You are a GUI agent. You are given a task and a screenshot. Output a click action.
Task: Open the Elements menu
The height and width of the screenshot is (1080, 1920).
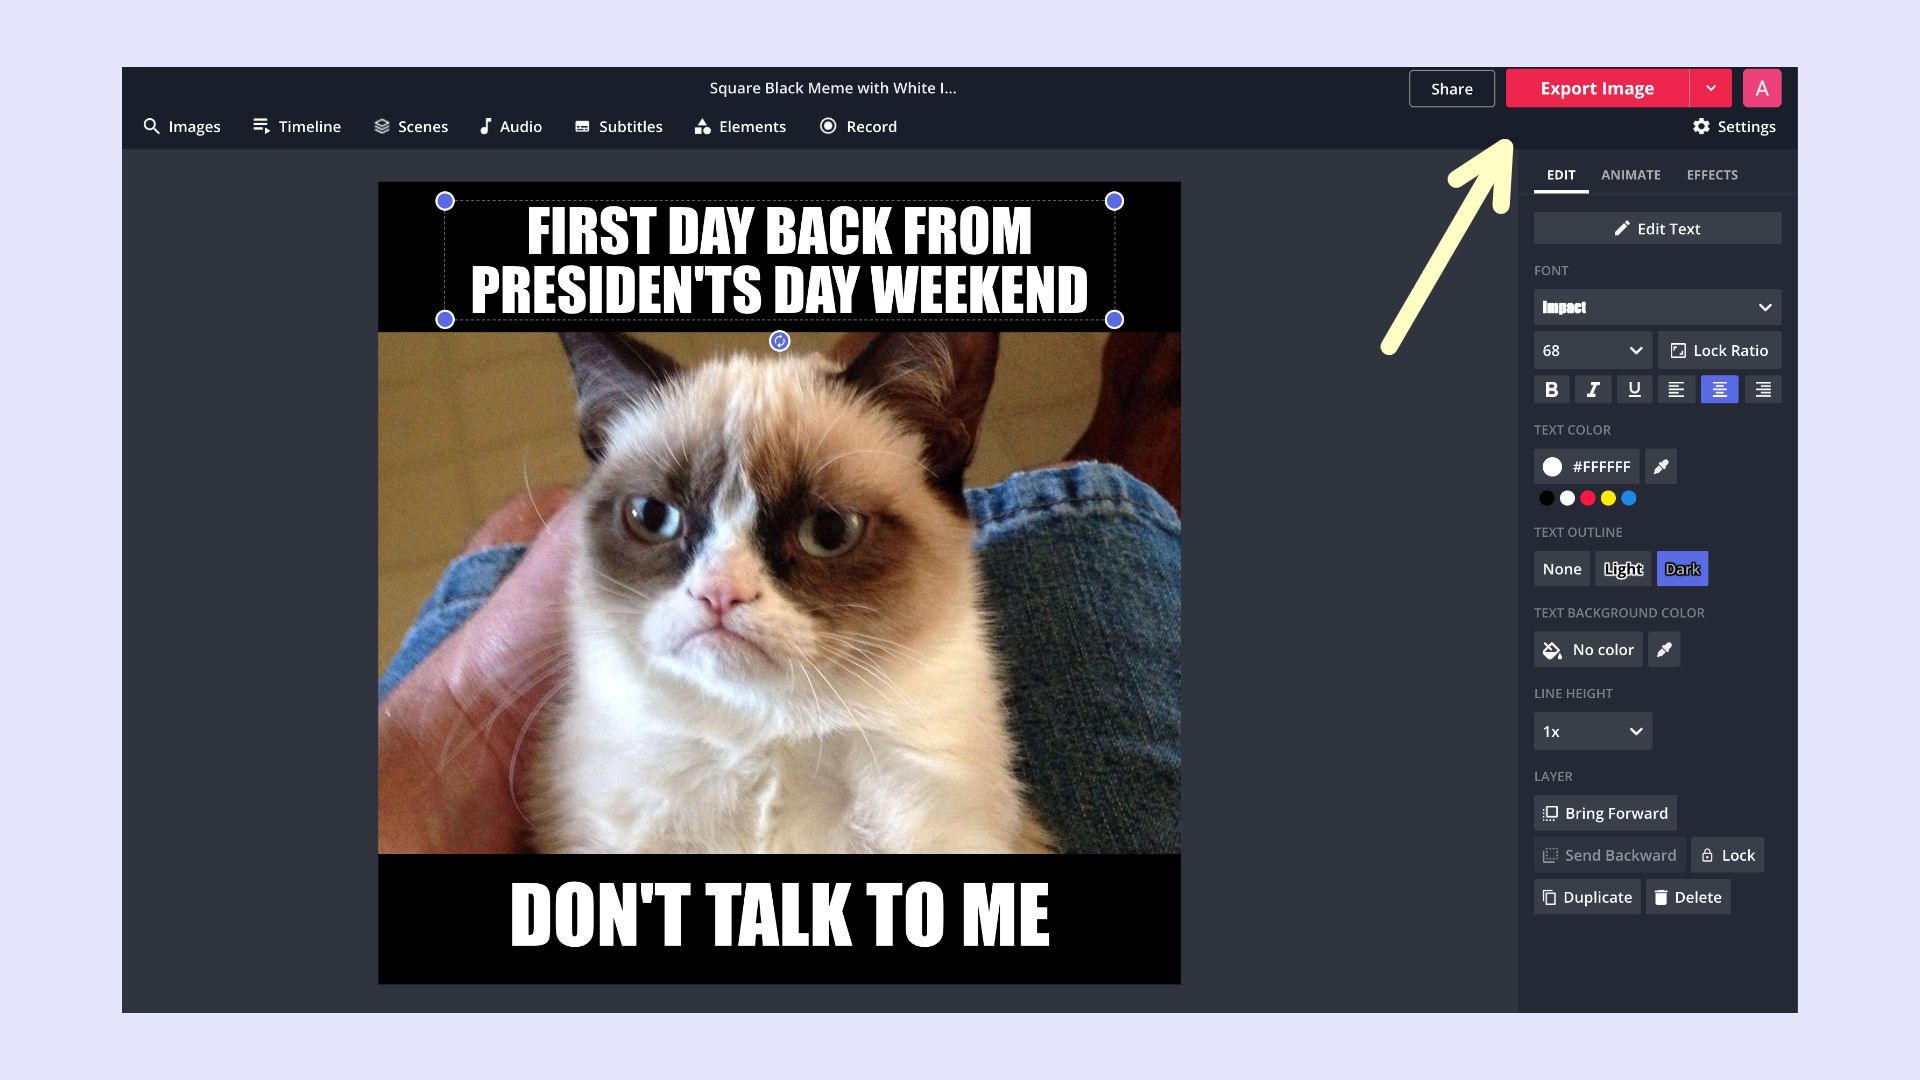point(740,127)
